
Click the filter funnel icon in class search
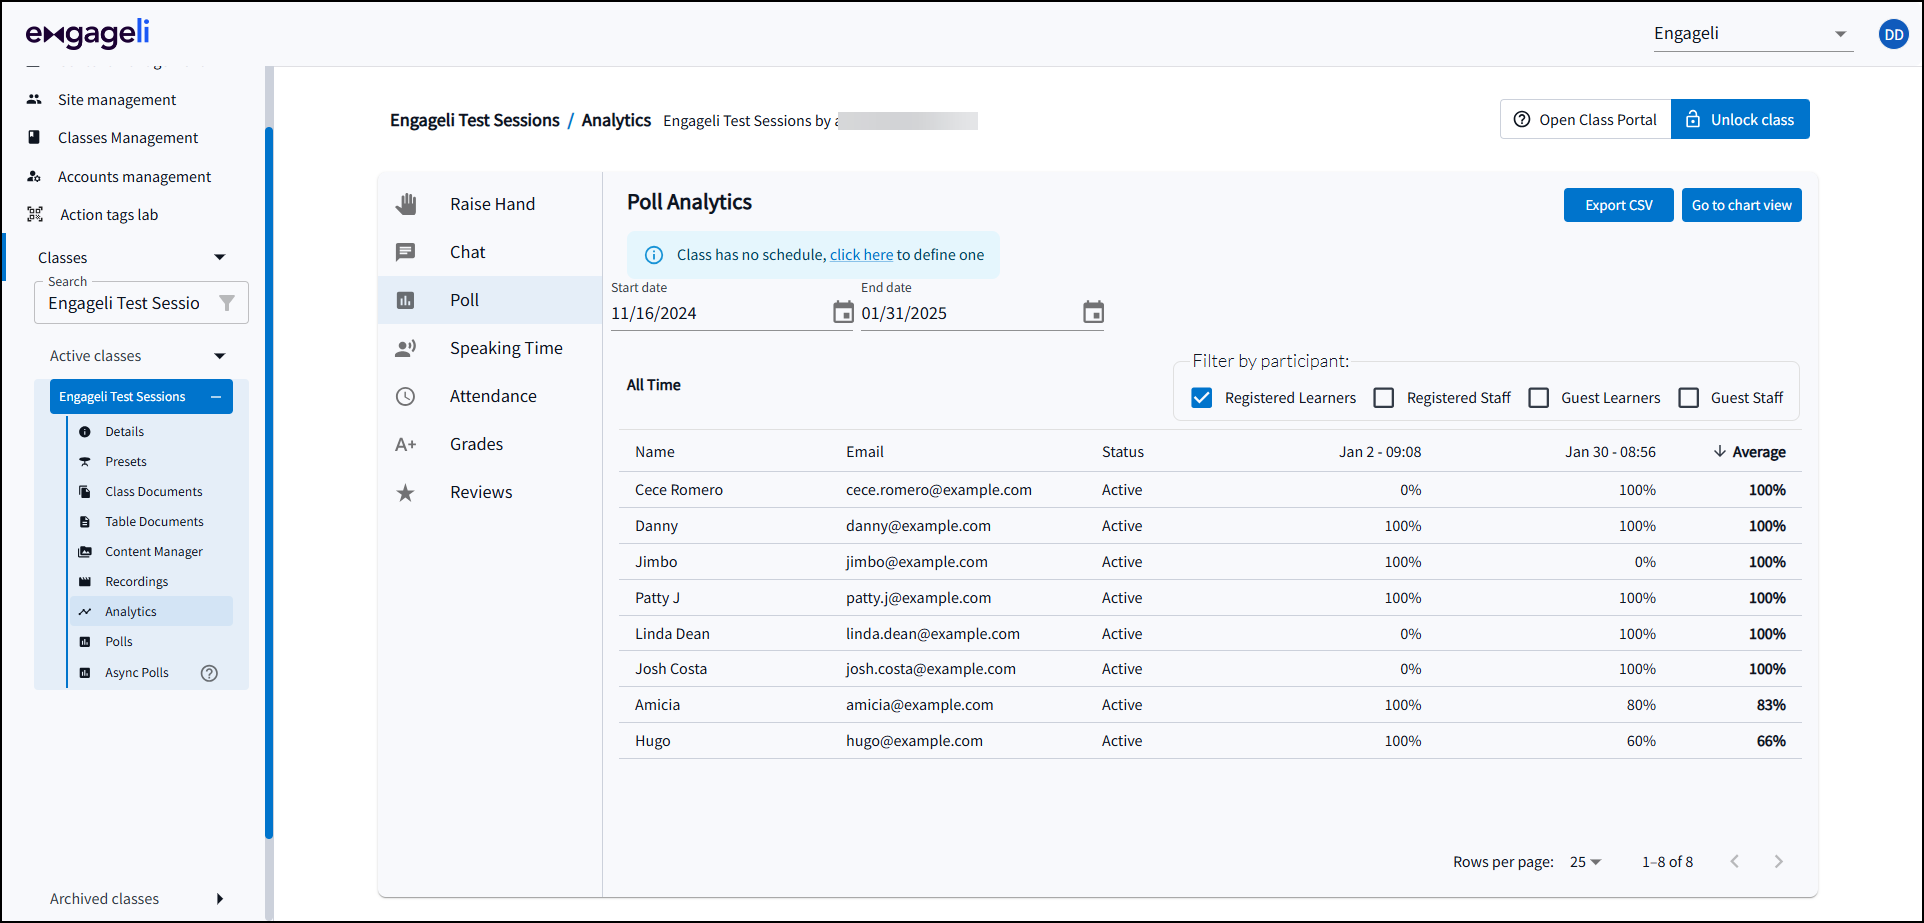pyautogui.click(x=227, y=303)
